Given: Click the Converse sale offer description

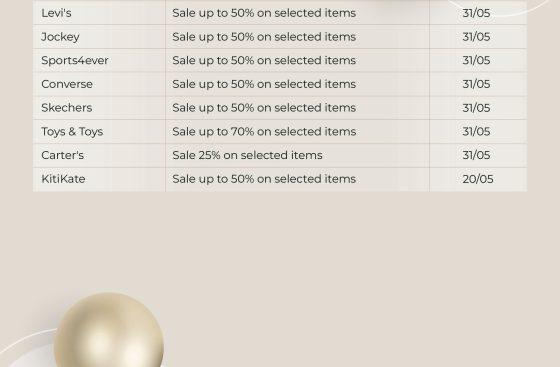Looking at the screenshot, I should click(x=264, y=84).
